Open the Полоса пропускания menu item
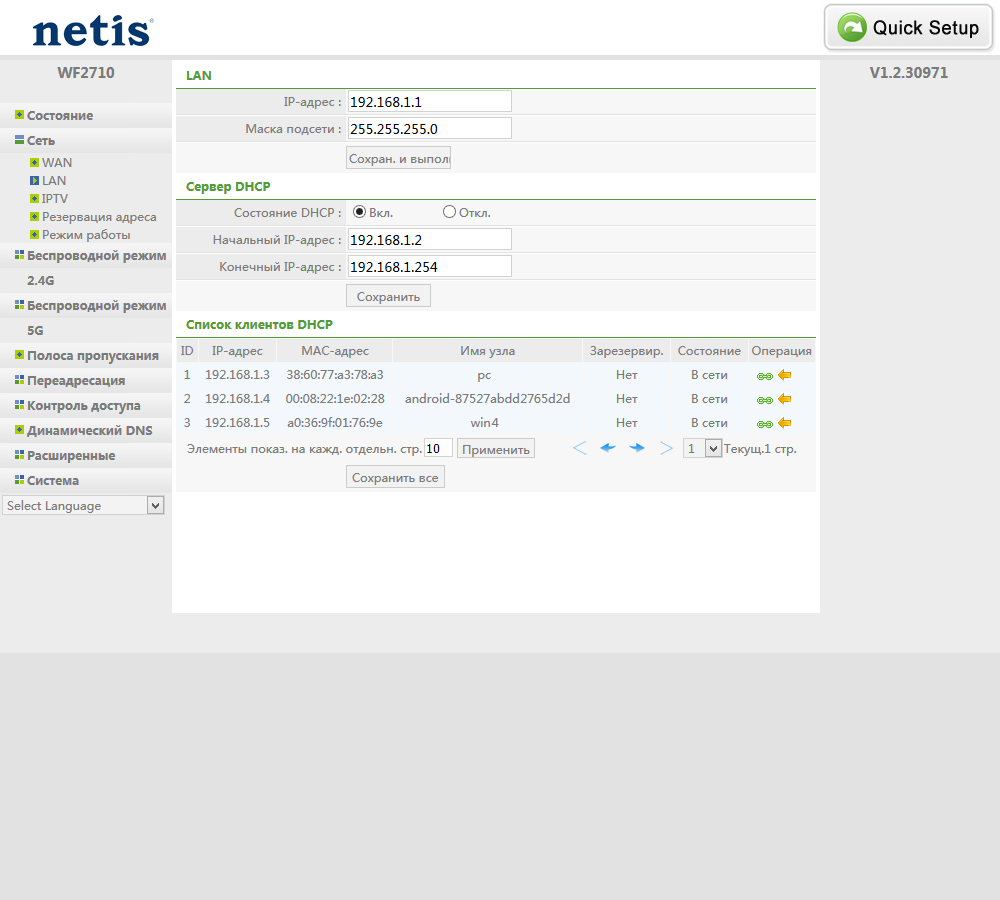This screenshot has width=1000, height=900. (92, 356)
